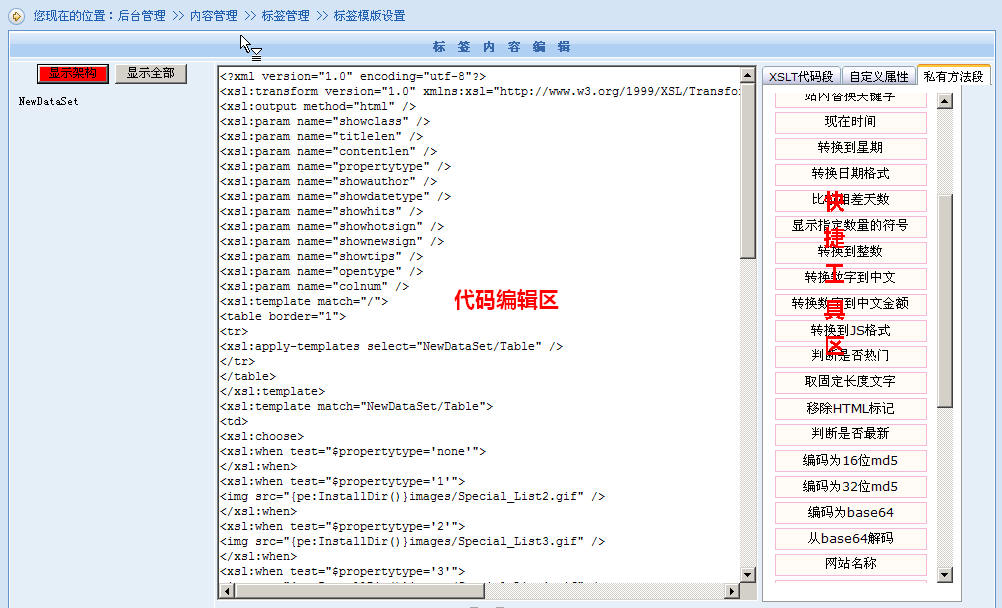Click the code editor scroll-right arrow
1002x608 pixels.
click(732, 591)
